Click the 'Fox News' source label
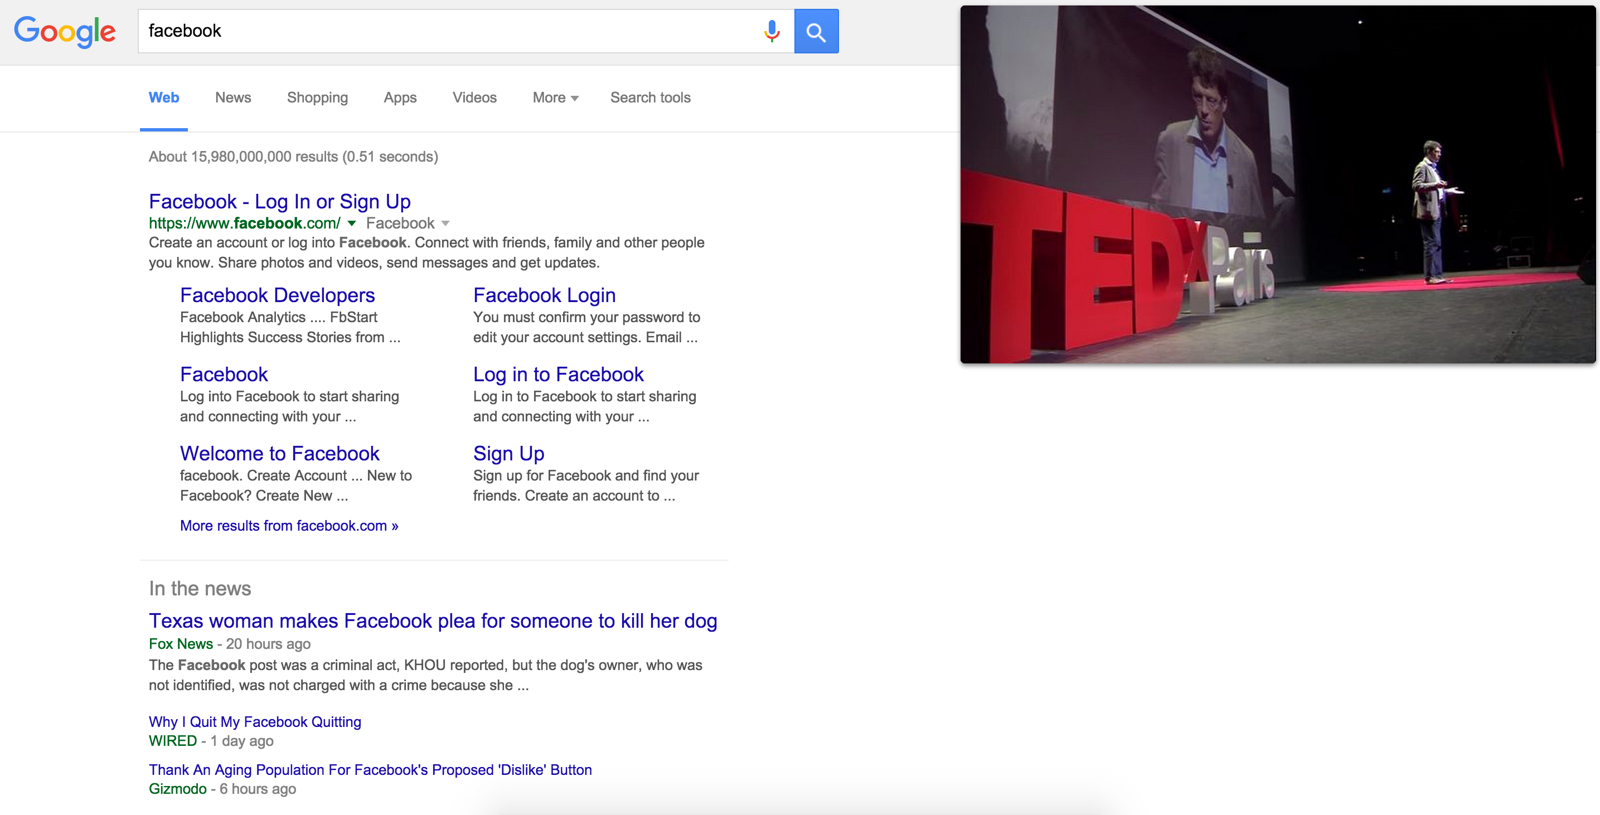 [181, 644]
